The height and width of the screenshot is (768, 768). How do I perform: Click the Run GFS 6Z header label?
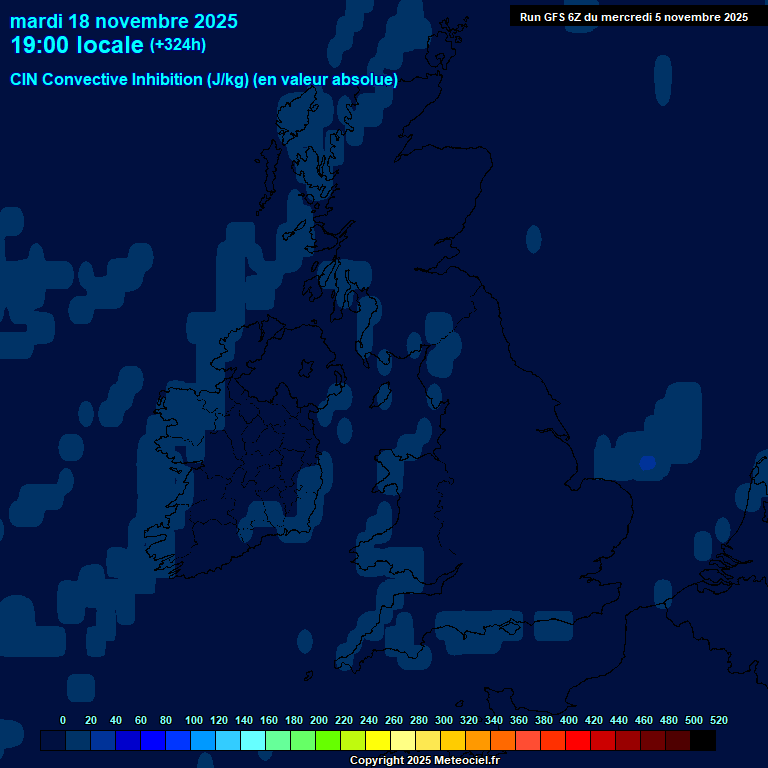click(633, 17)
